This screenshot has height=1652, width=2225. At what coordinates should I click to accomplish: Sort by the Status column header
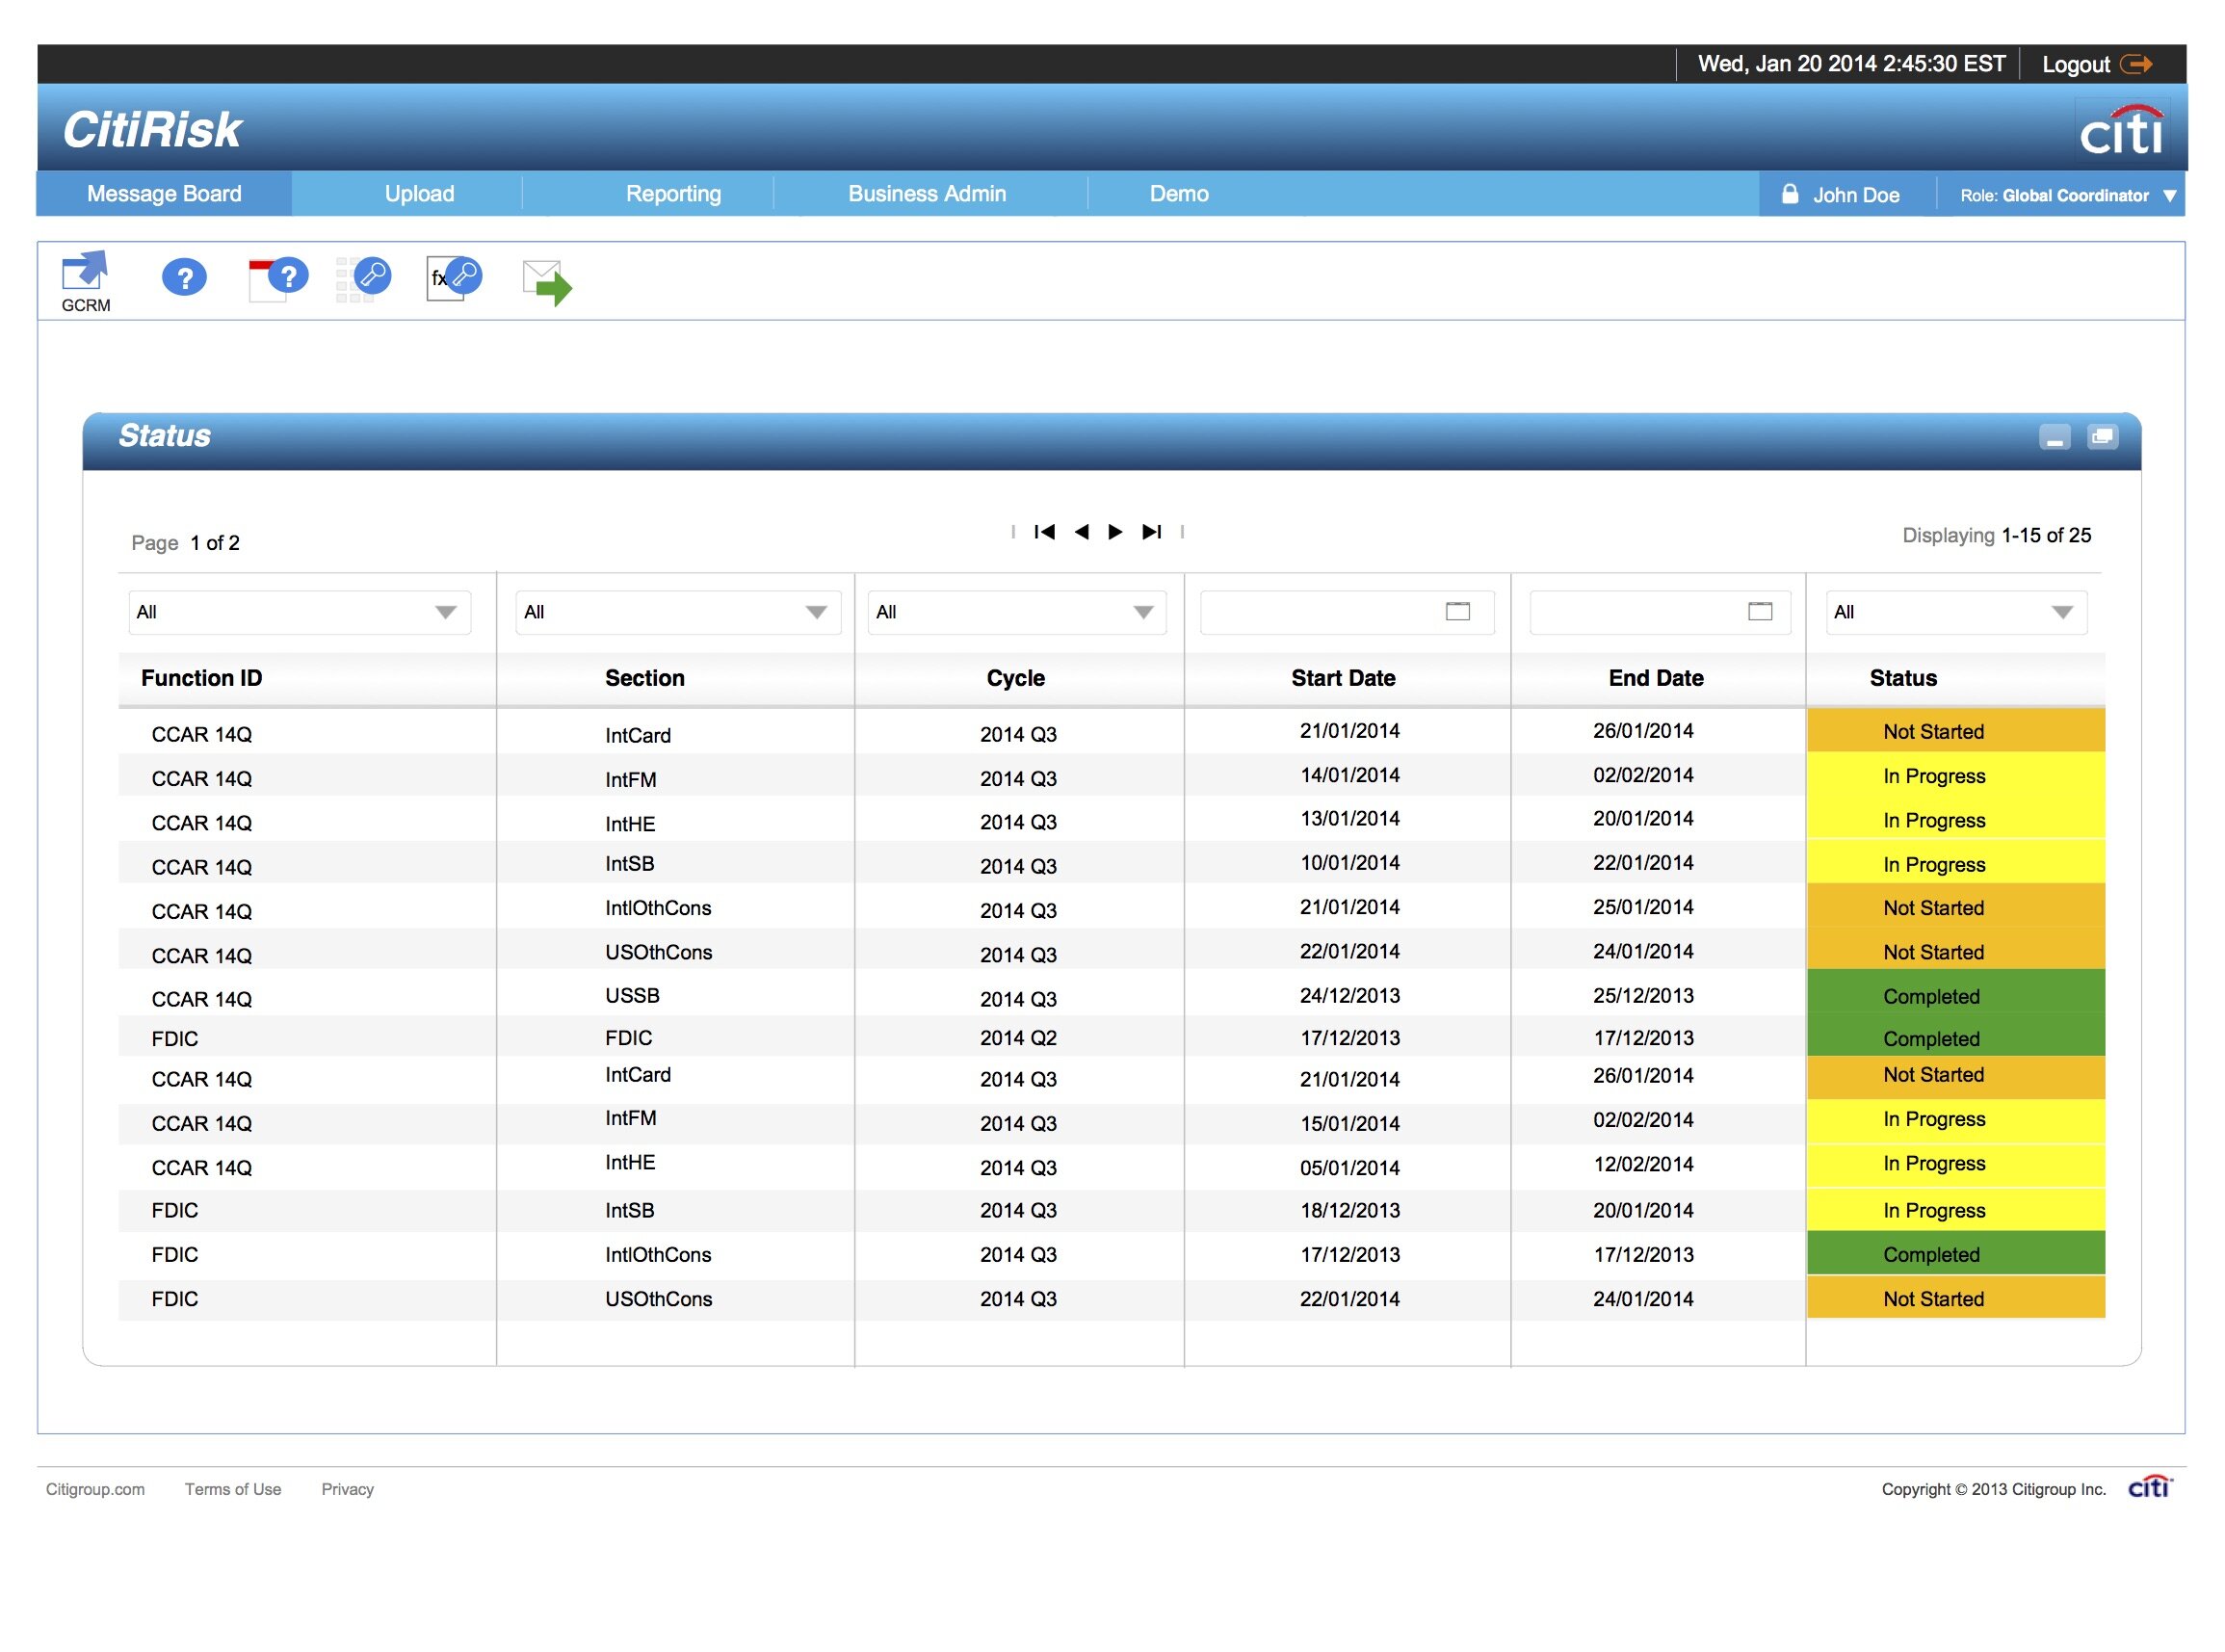(1903, 678)
